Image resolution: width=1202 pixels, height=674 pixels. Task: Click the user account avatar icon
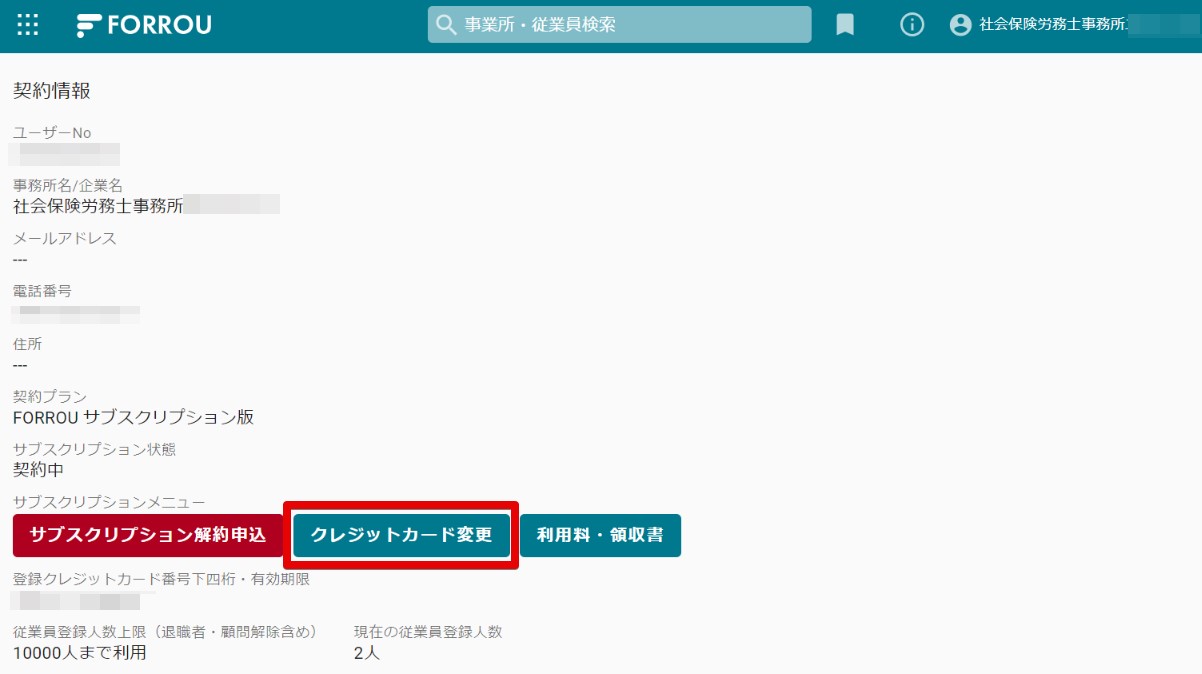(x=961, y=25)
